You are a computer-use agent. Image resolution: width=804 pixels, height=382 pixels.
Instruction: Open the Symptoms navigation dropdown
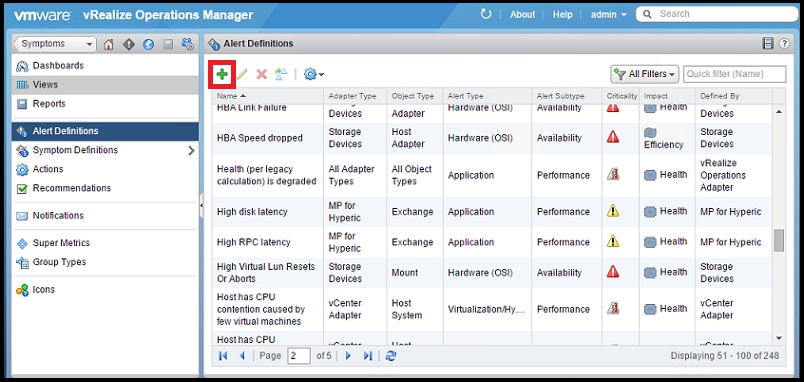[54, 44]
